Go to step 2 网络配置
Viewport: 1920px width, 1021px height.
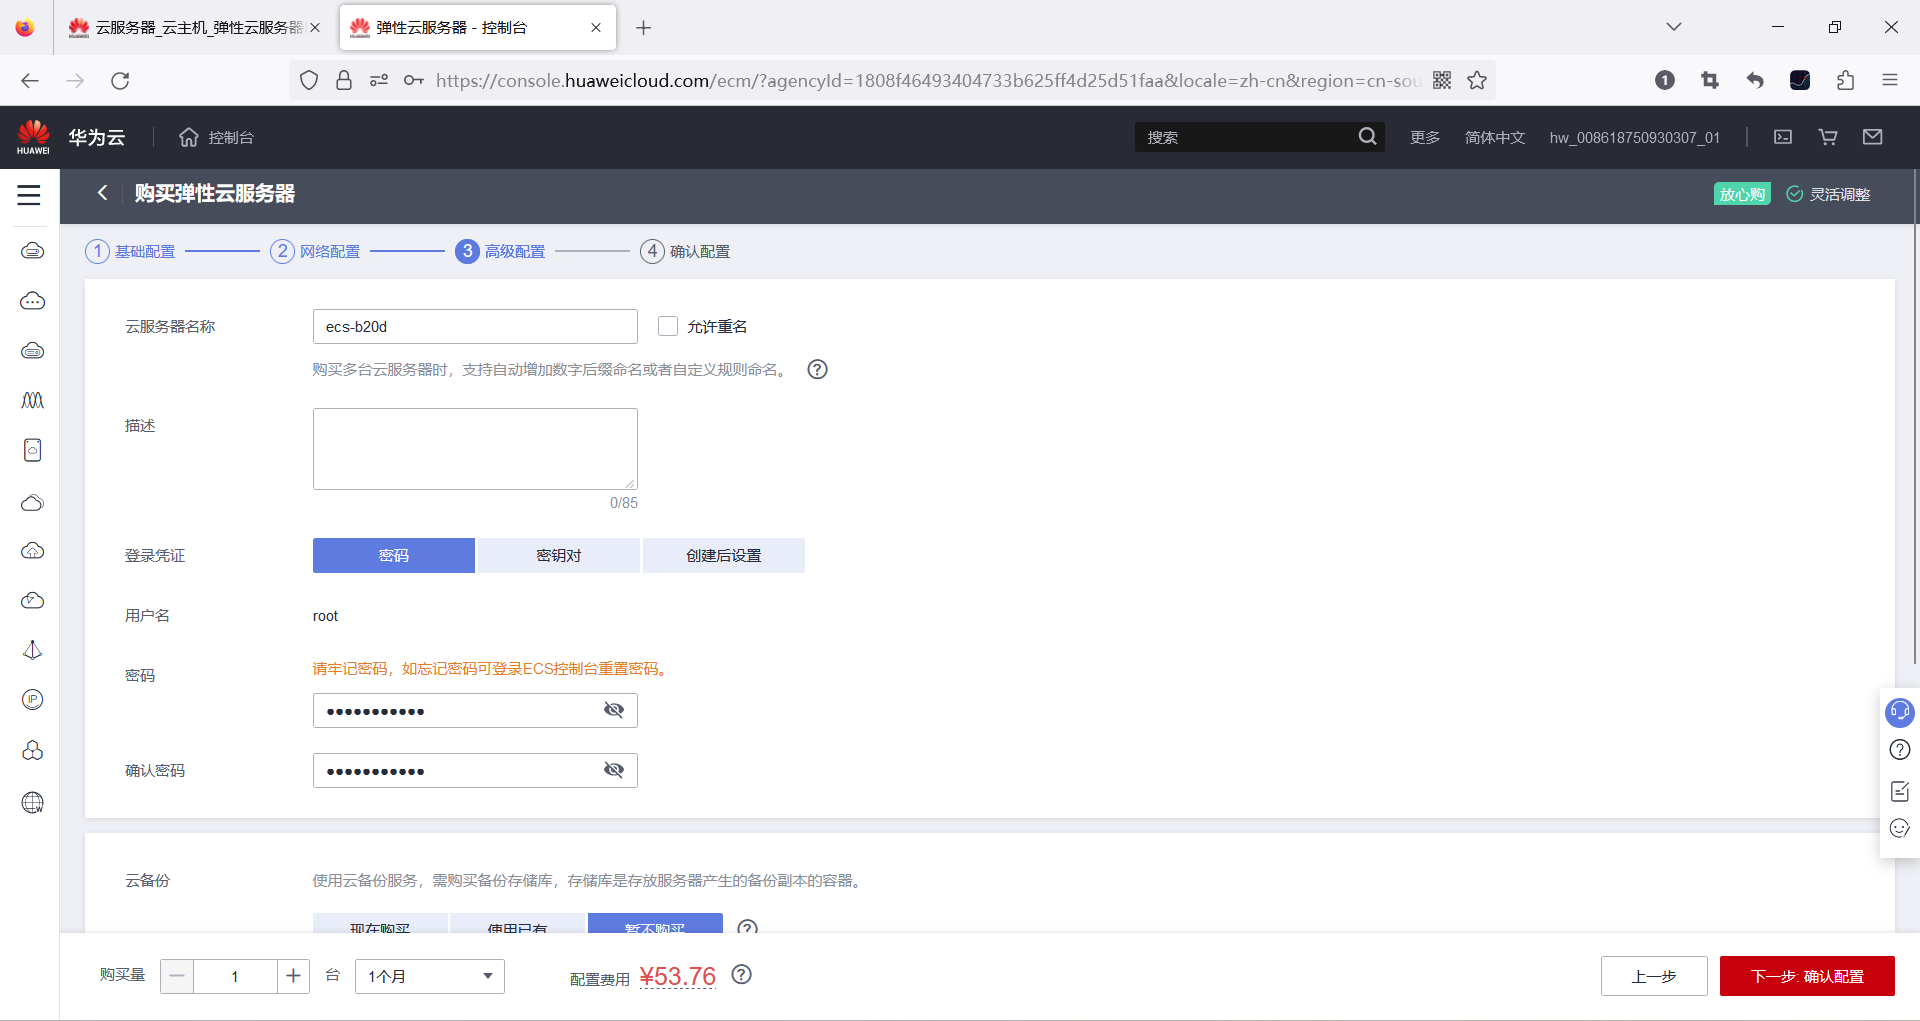(x=316, y=251)
